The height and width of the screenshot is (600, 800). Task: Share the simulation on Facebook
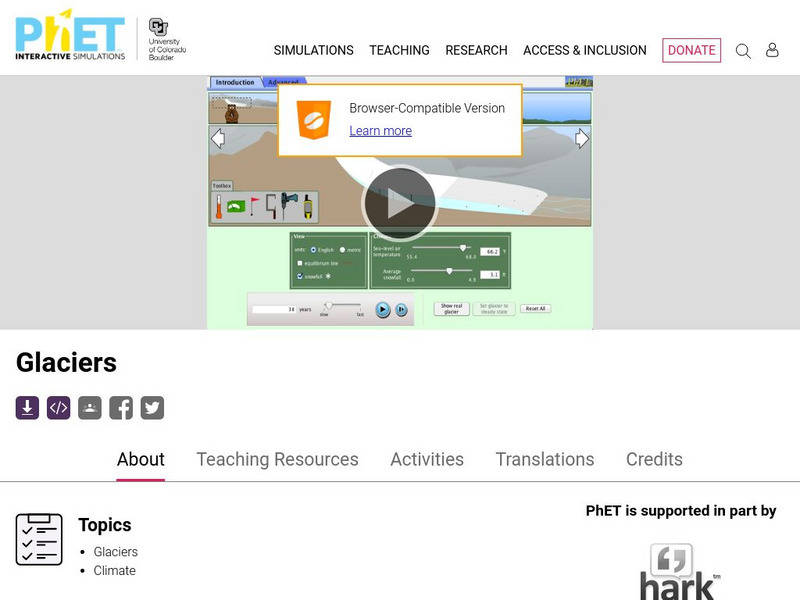pos(122,407)
